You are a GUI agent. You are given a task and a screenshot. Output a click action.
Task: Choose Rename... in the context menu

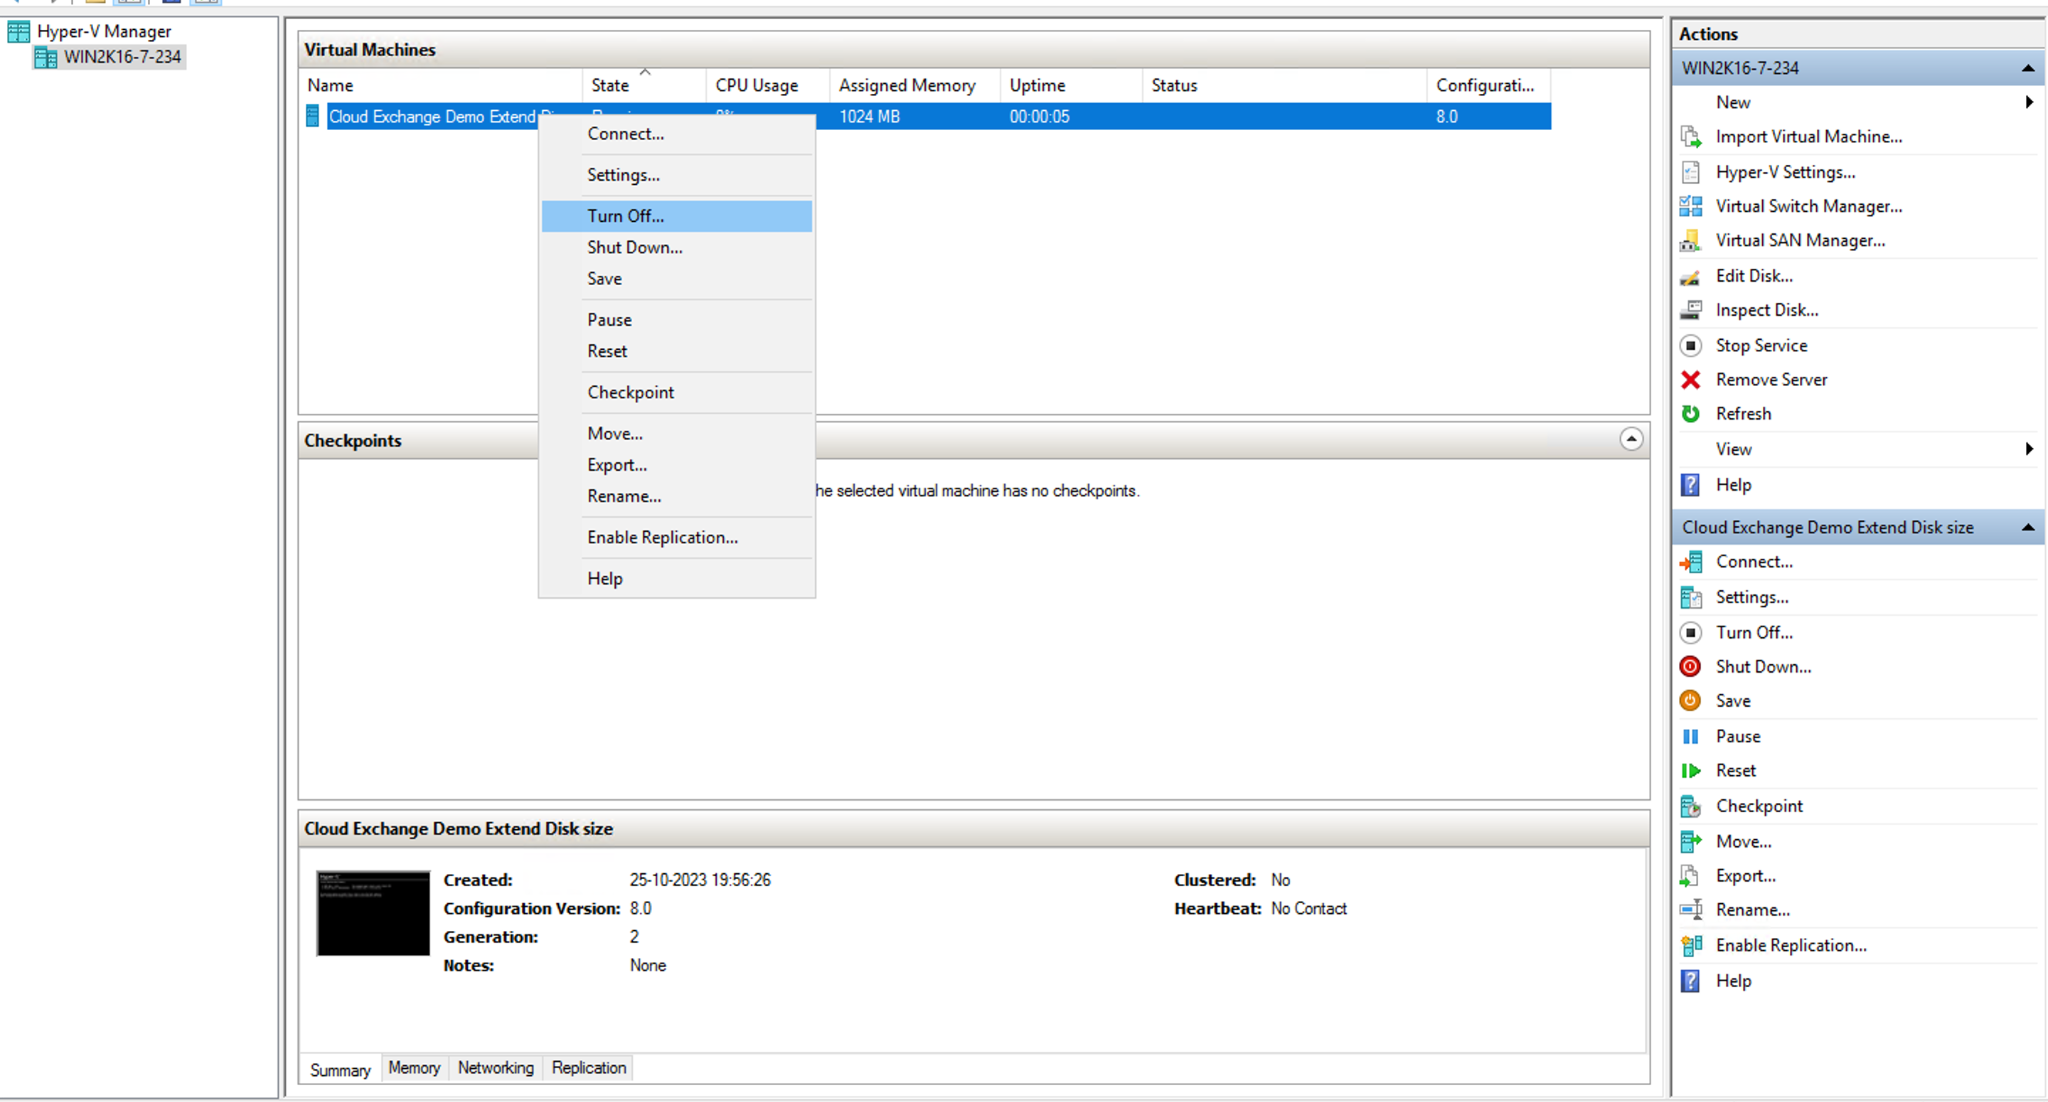677,496
